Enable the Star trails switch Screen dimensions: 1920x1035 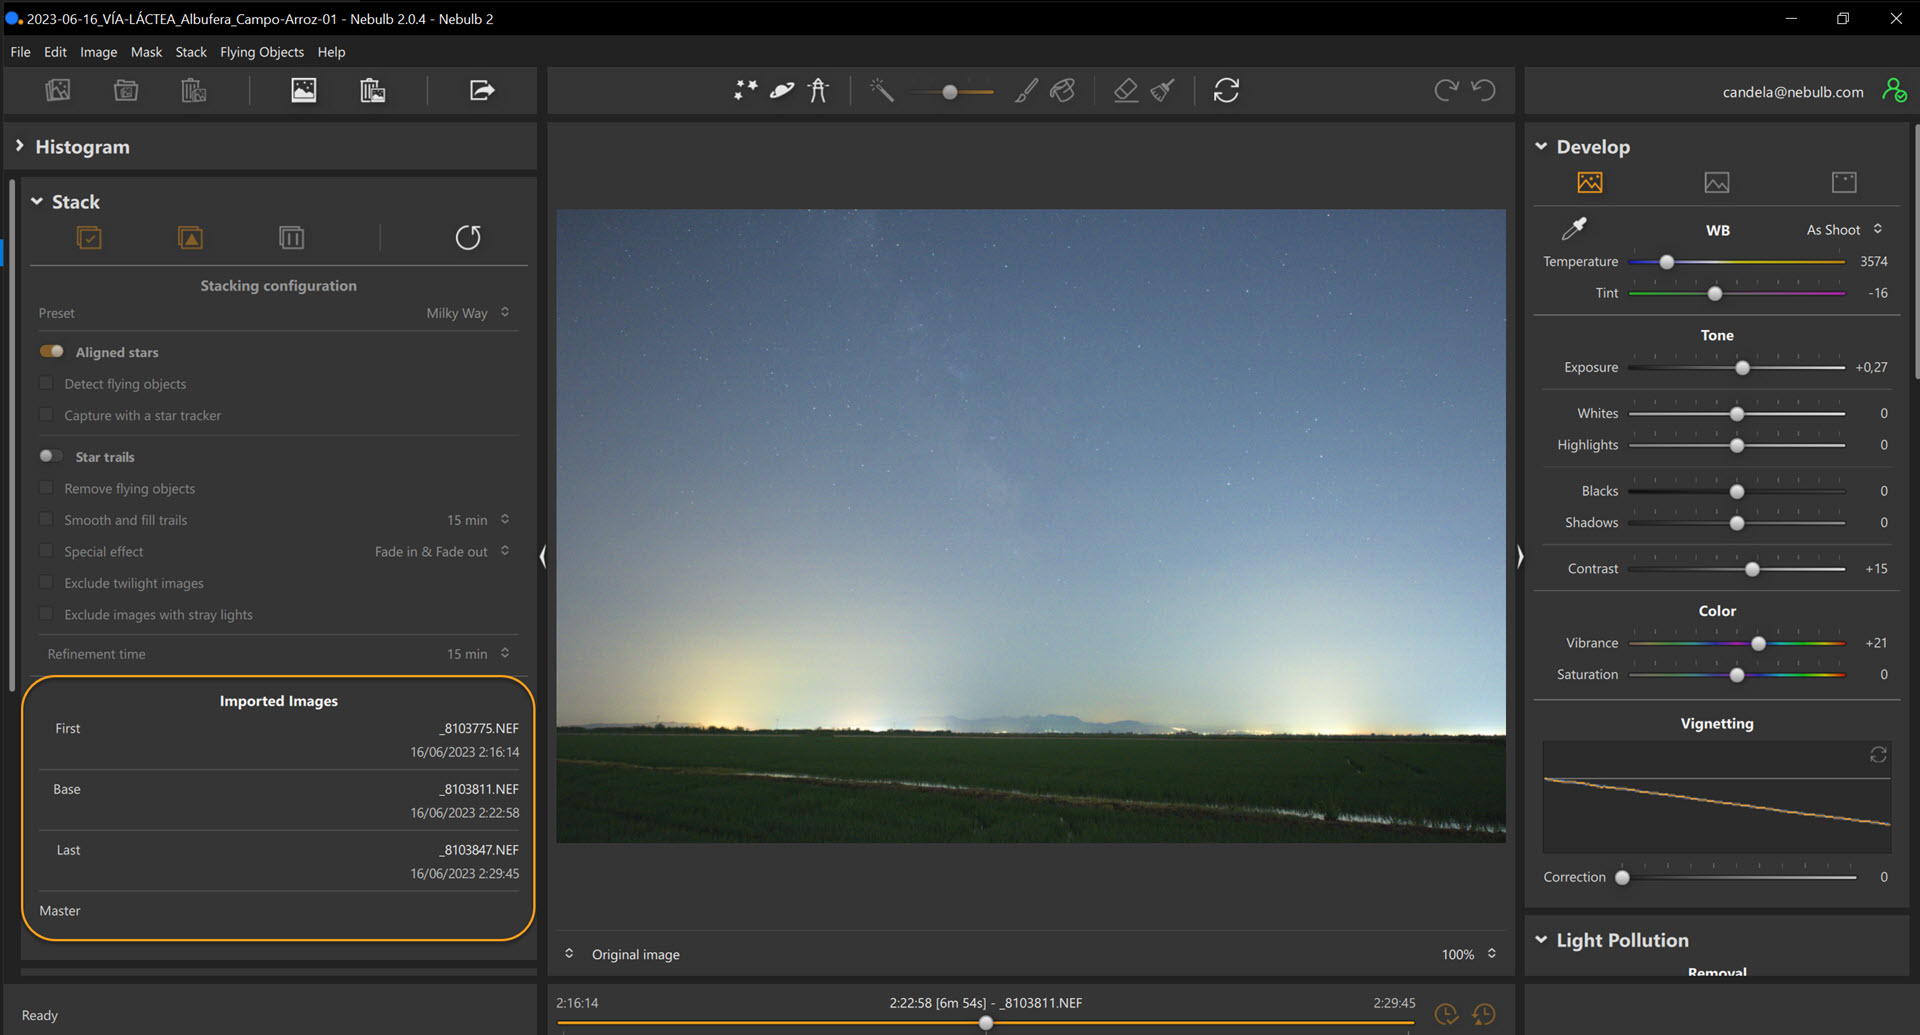(x=51, y=457)
